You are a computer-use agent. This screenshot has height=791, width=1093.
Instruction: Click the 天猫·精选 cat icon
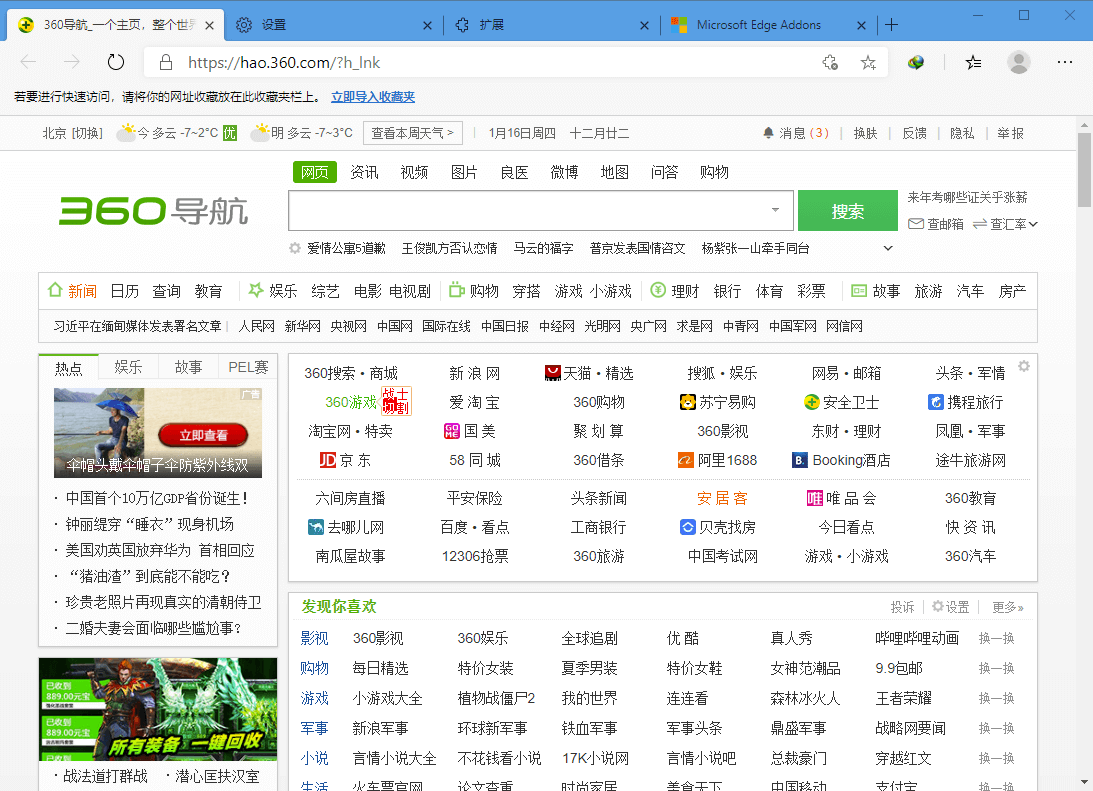pos(552,372)
